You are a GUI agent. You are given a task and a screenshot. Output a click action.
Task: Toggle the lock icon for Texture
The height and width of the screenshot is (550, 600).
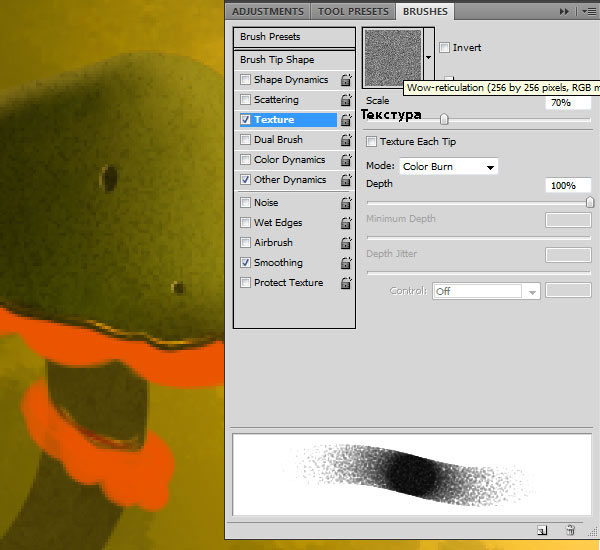pyautogui.click(x=346, y=120)
